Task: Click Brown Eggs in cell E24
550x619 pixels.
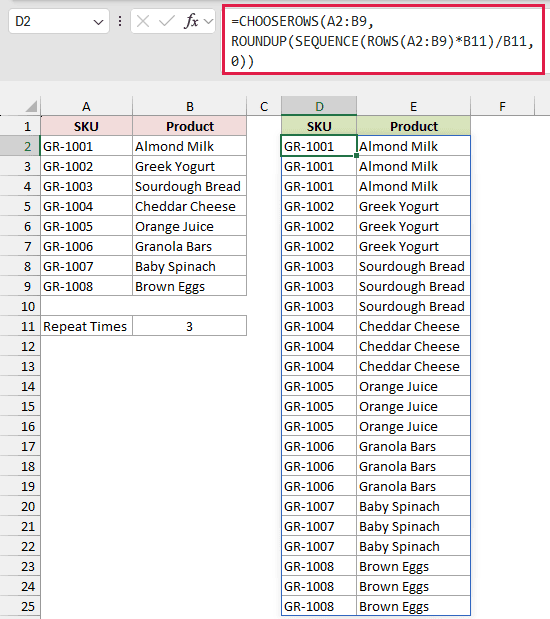Action: [x=413, y=587]
